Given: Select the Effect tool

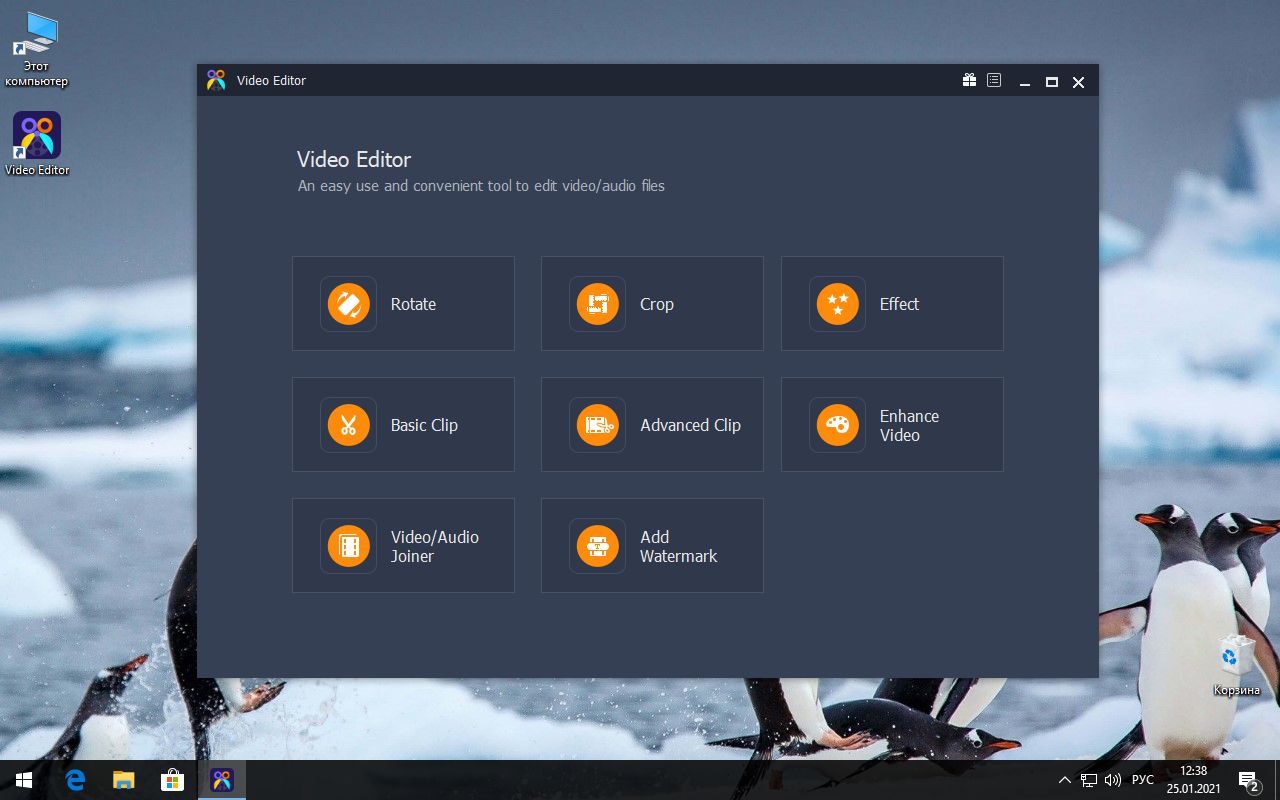Looking at the screenshot, I should (x=891, y=303).
